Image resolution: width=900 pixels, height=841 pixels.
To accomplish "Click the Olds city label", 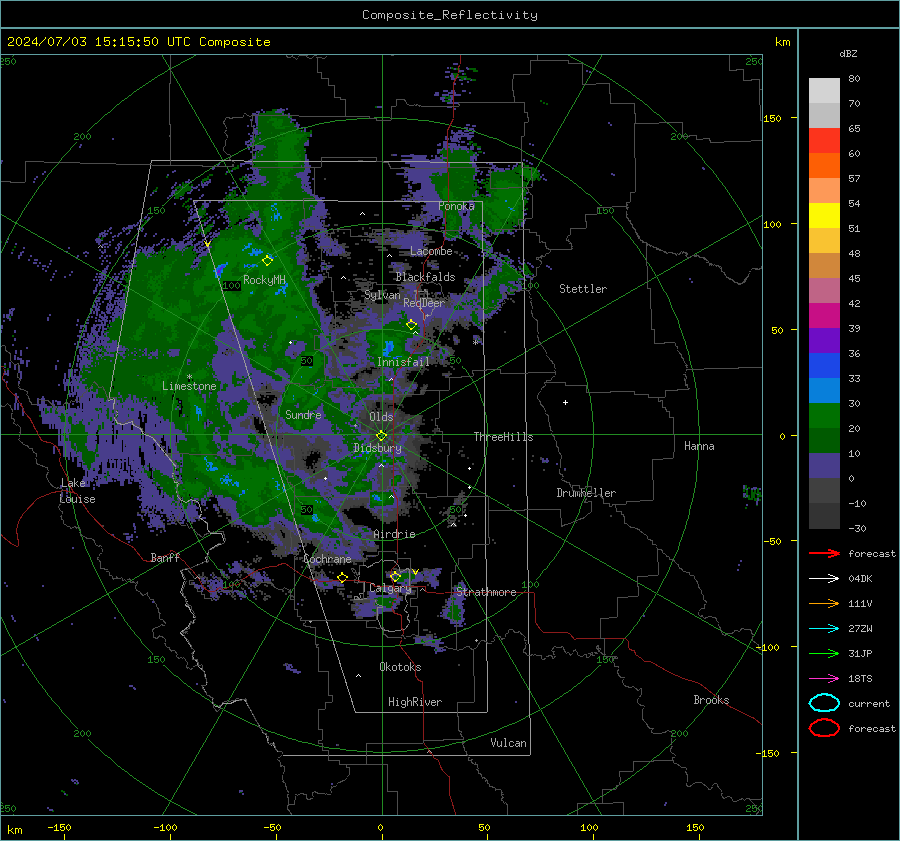I will coord(381,417).
